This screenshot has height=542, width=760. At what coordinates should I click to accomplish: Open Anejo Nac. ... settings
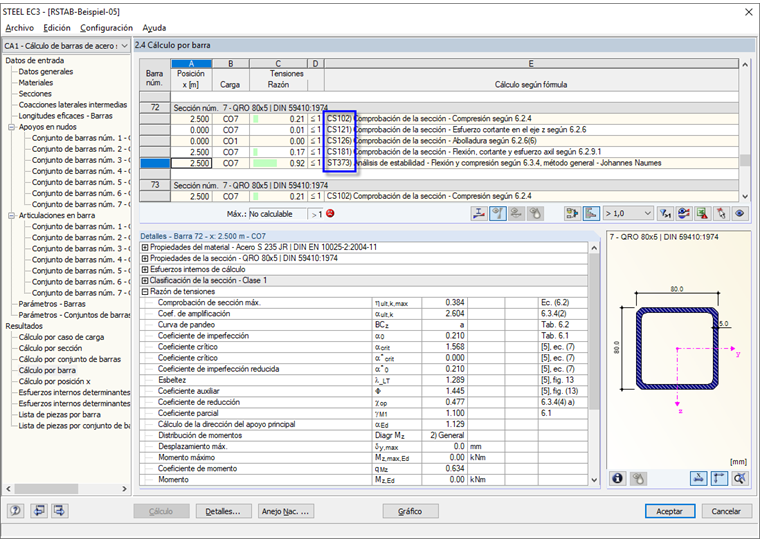tap(285, 511)
